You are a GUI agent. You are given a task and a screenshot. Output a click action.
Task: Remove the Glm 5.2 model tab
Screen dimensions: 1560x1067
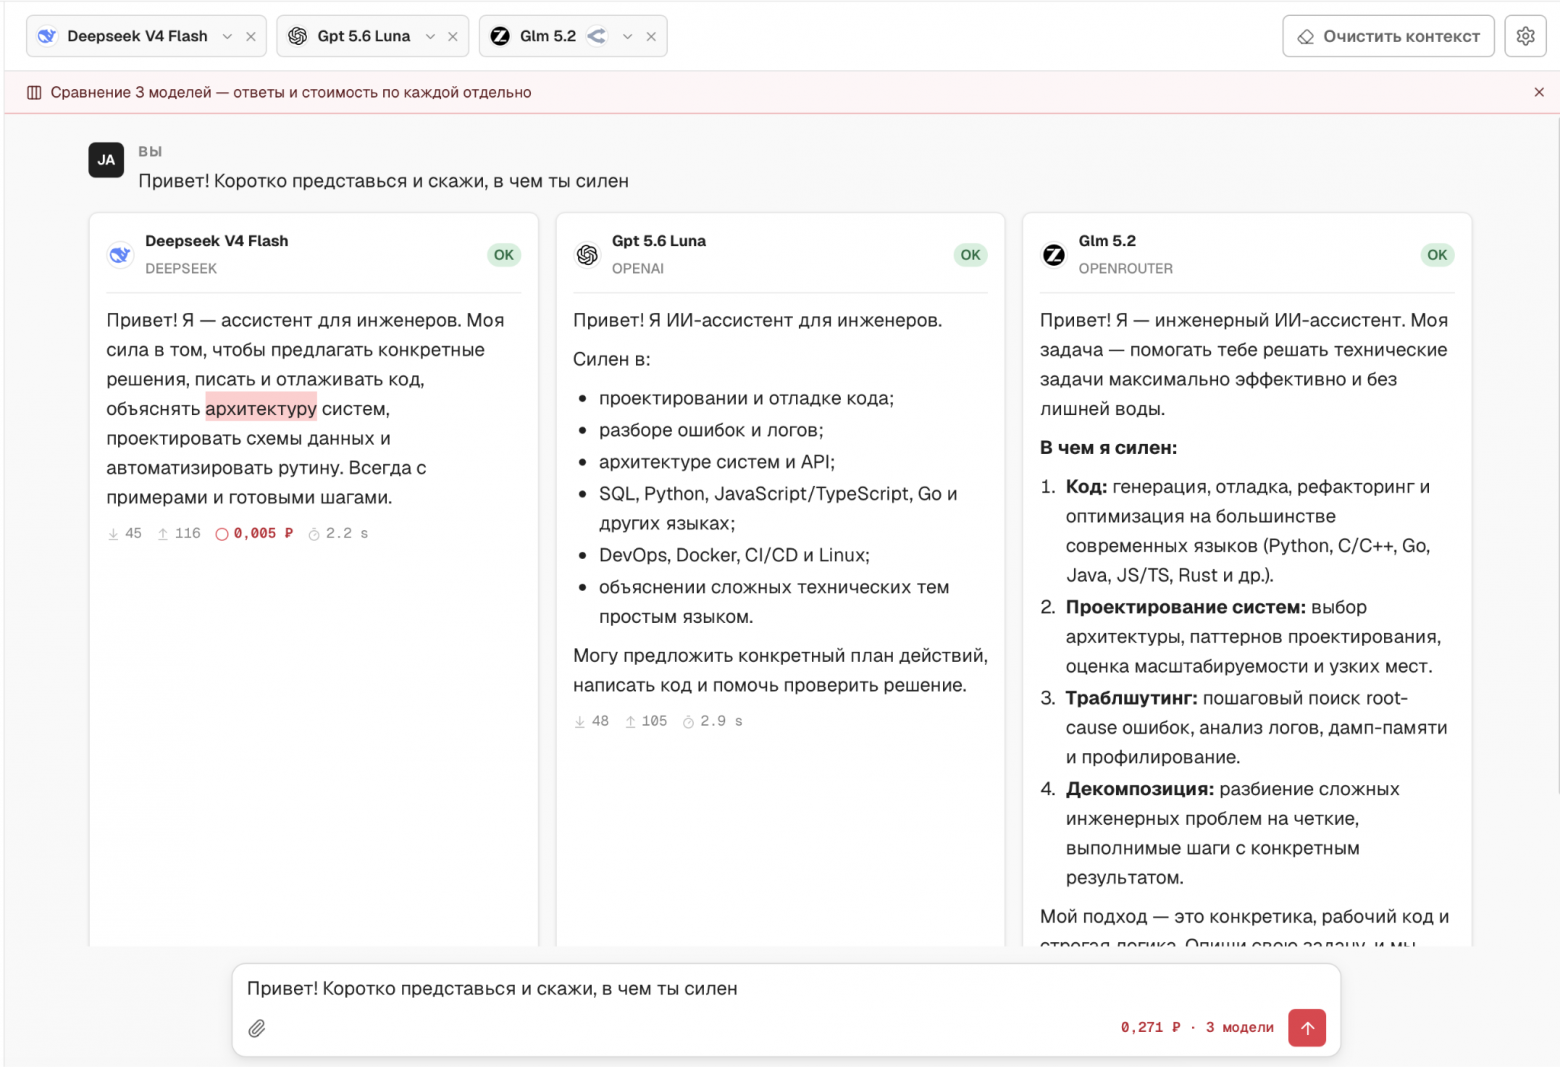pyautogui.click(x=651, y=36)
